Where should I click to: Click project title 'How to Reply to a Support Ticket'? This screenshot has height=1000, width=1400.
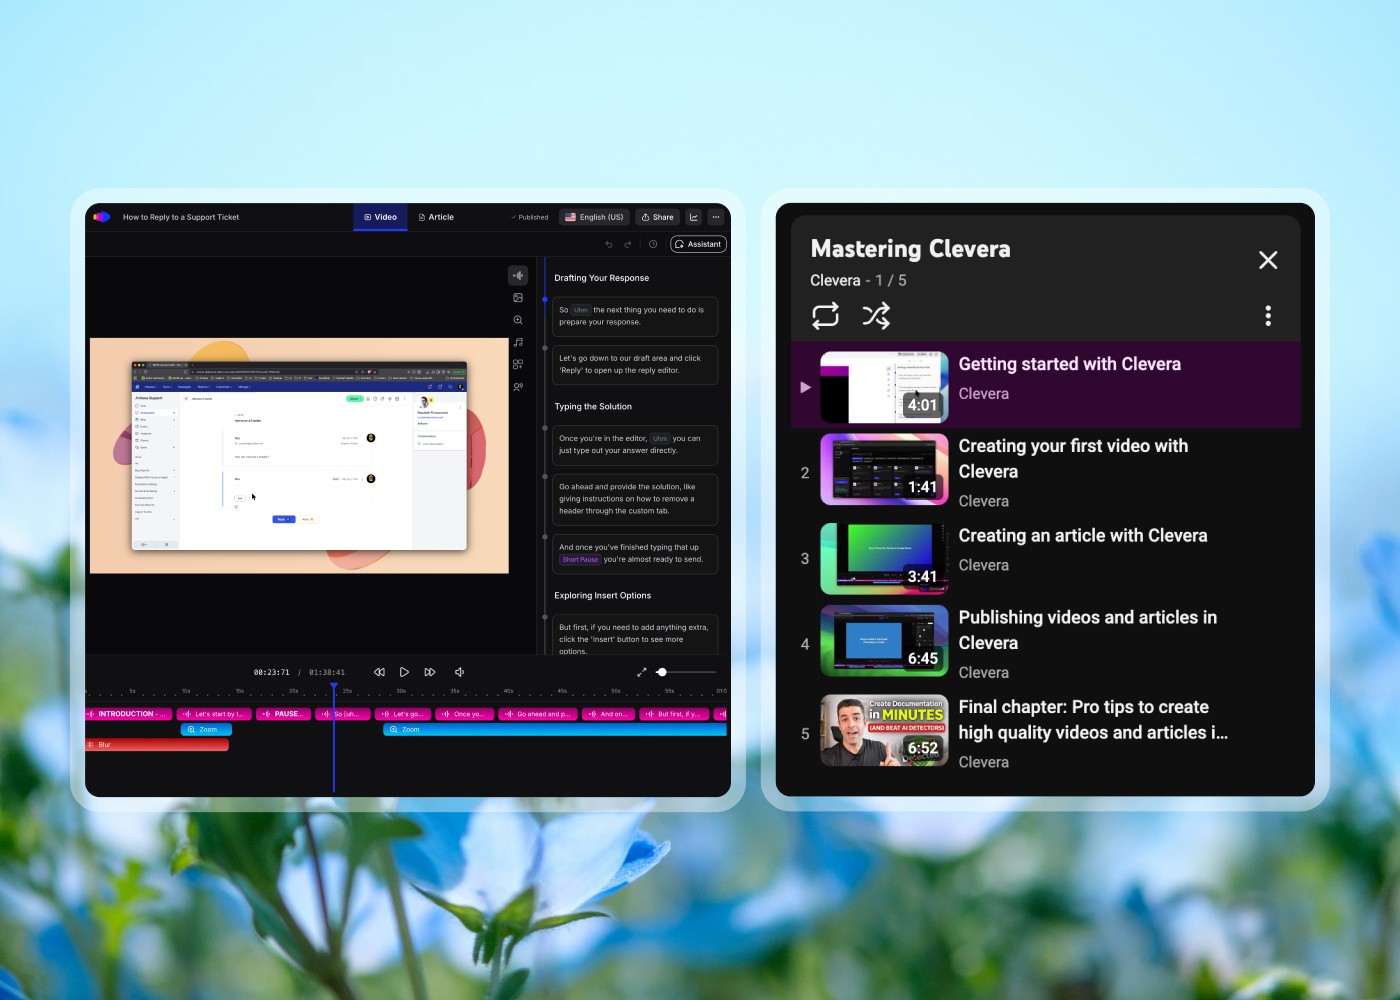(181, 217)
